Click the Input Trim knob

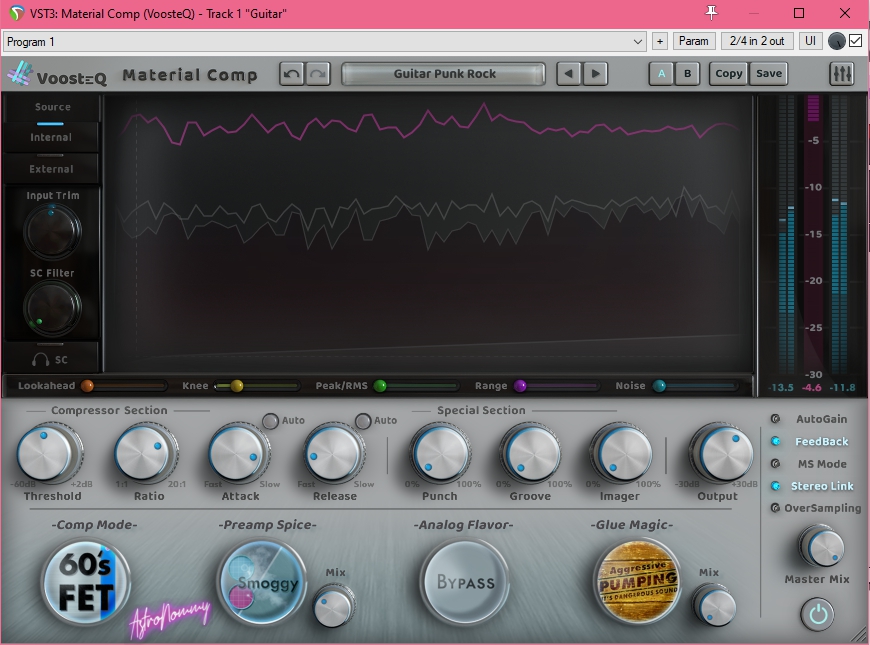(52, 230)
